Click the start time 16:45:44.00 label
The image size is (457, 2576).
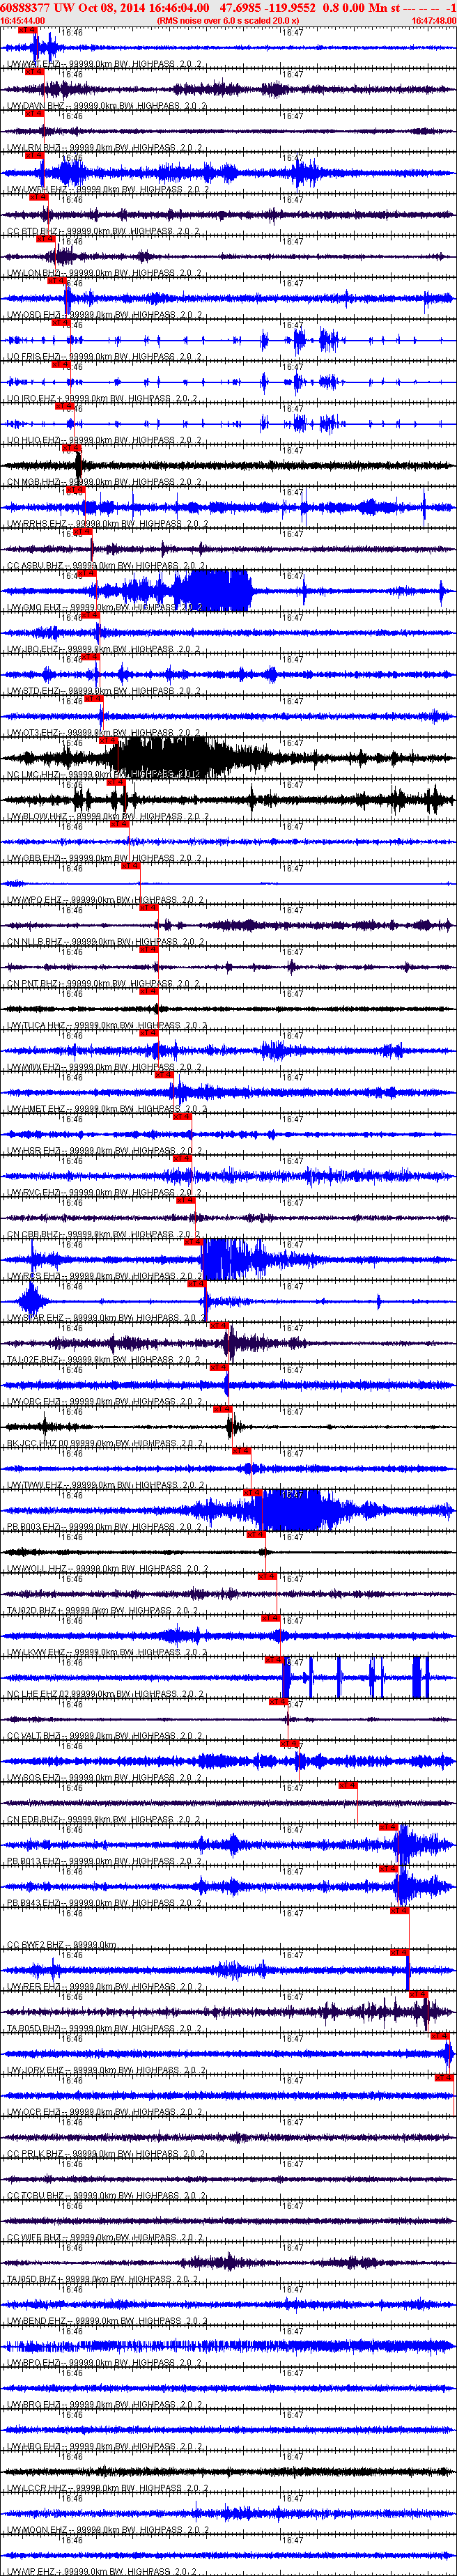(23, 20)
